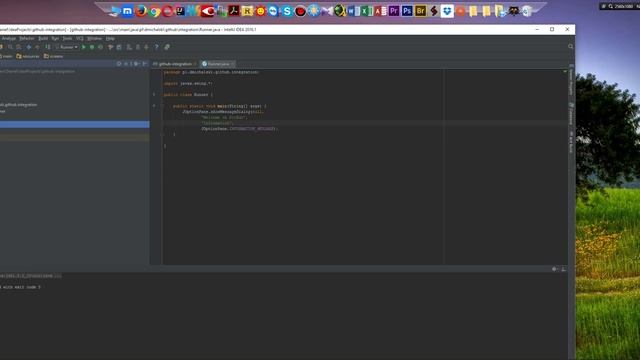Close the Runner.java editor tab
The width and height of the screenshot is (640, 360).
pos(233,64)
